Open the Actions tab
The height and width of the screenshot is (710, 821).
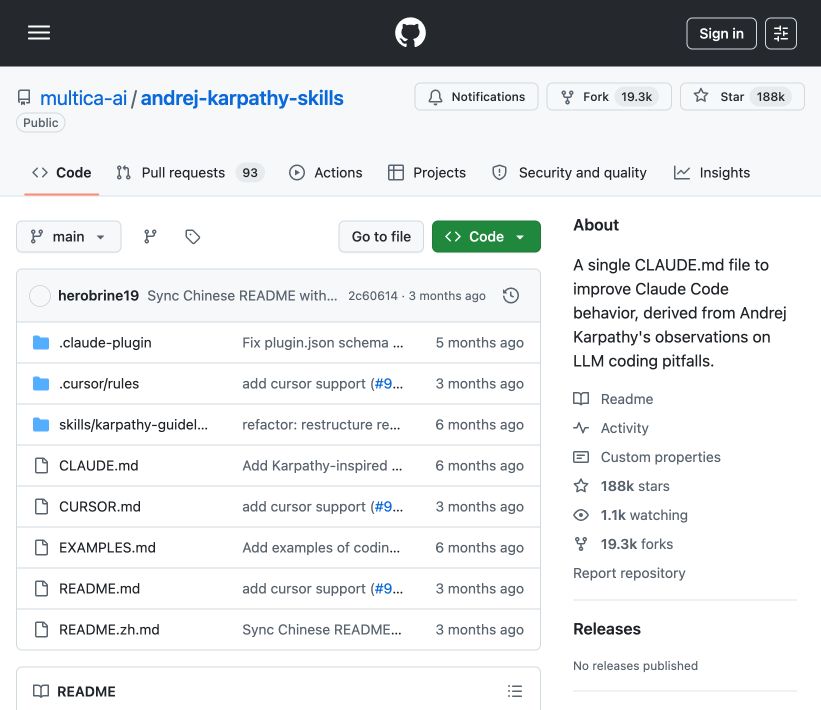click(x=326, y=173)
